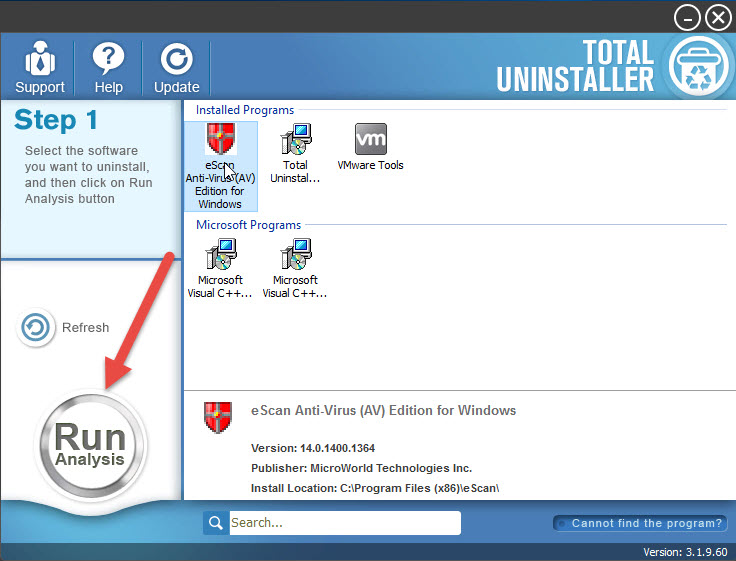736x561 pixels.
Task: Click Cannot find the program? link
Action: pos(640,523)
